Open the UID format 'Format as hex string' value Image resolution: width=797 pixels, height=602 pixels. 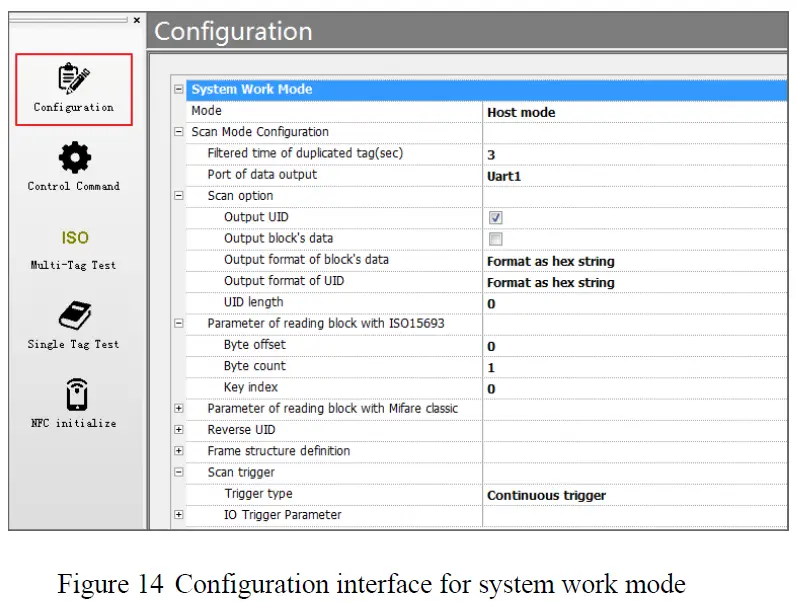point(550,283)
